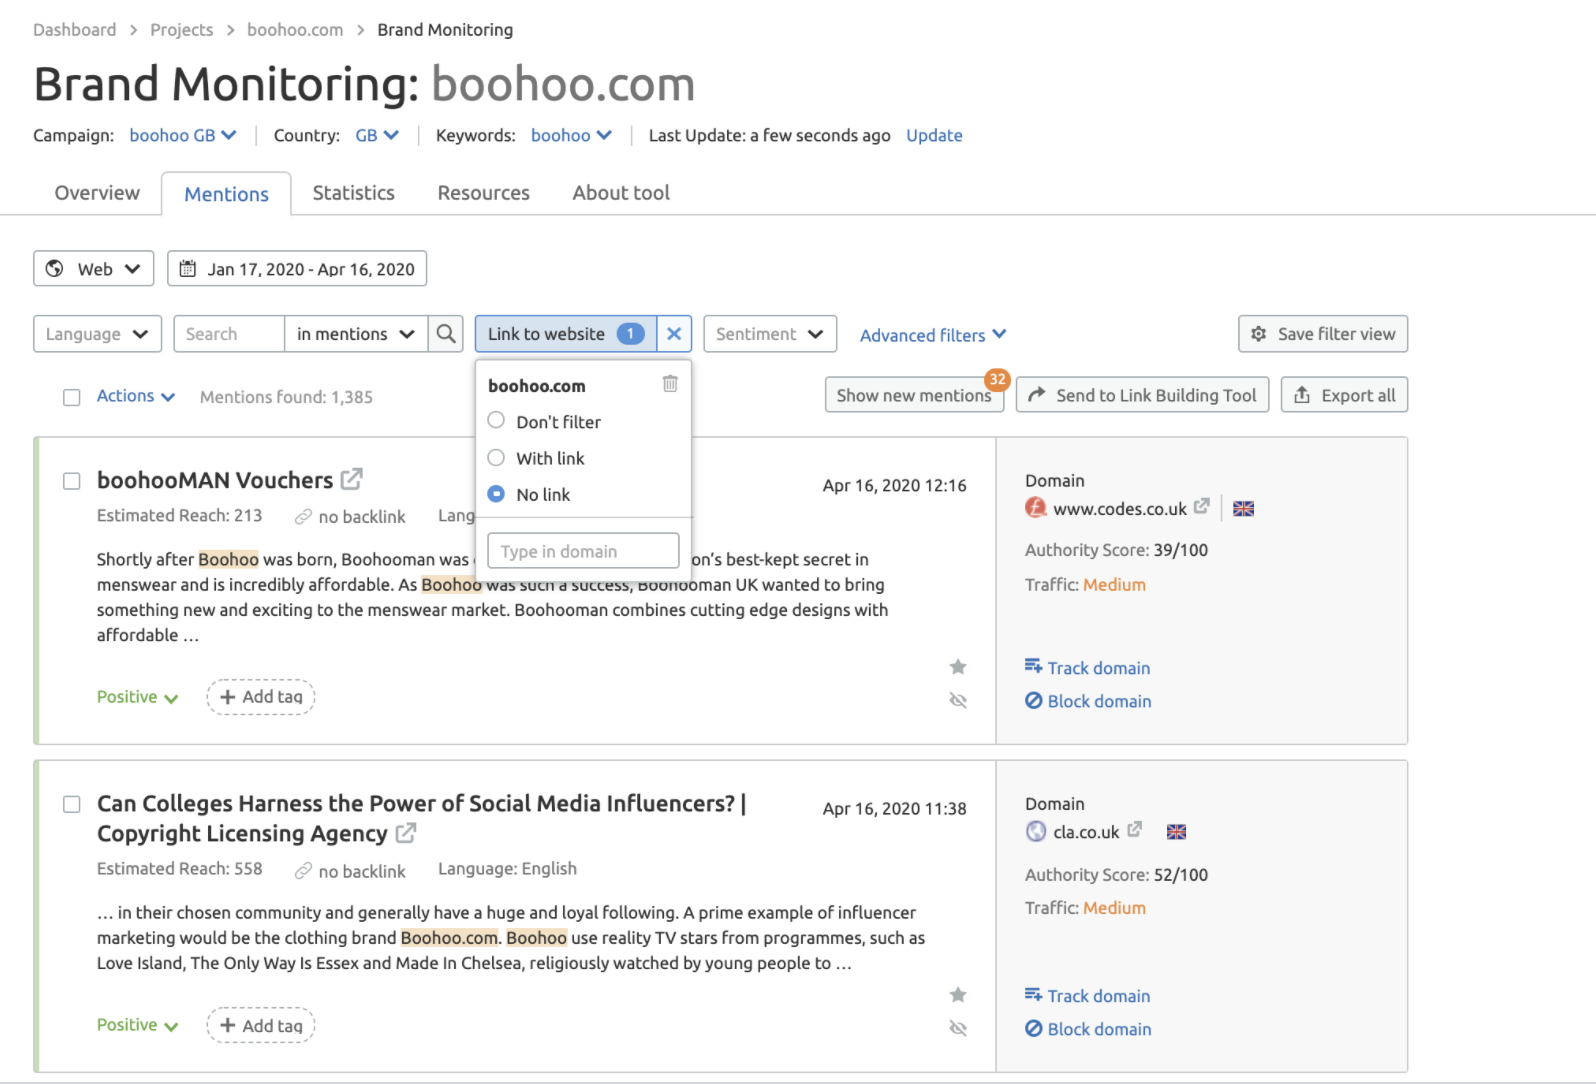Click the globe icon in Web selector
Viewport: 1596px width, 1084px height.
[x=55, y=268]
